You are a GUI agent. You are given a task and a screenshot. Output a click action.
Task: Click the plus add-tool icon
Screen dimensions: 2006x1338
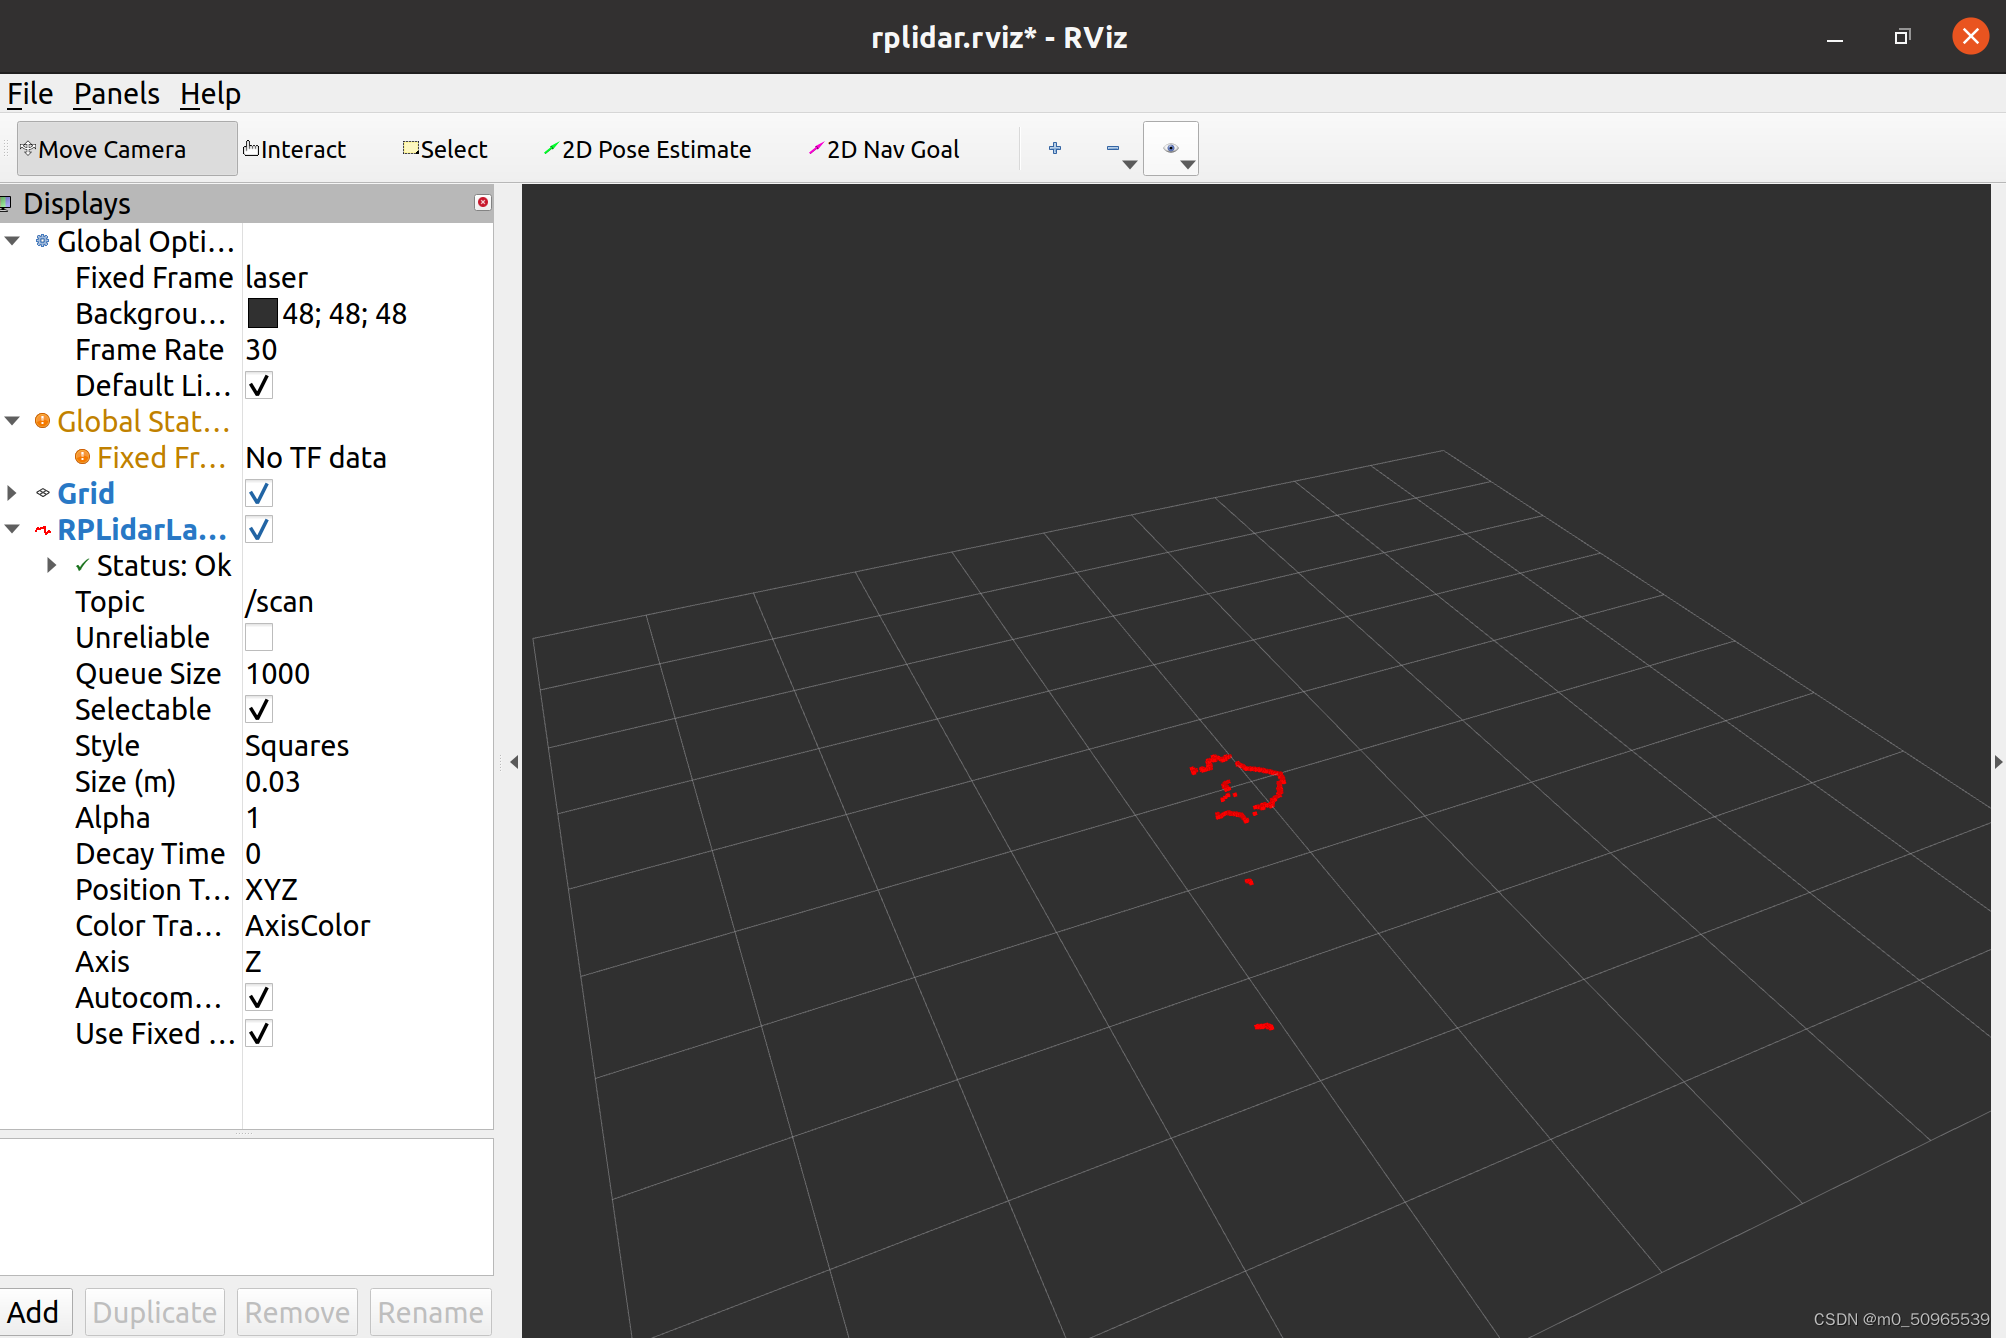point(1055,148)
